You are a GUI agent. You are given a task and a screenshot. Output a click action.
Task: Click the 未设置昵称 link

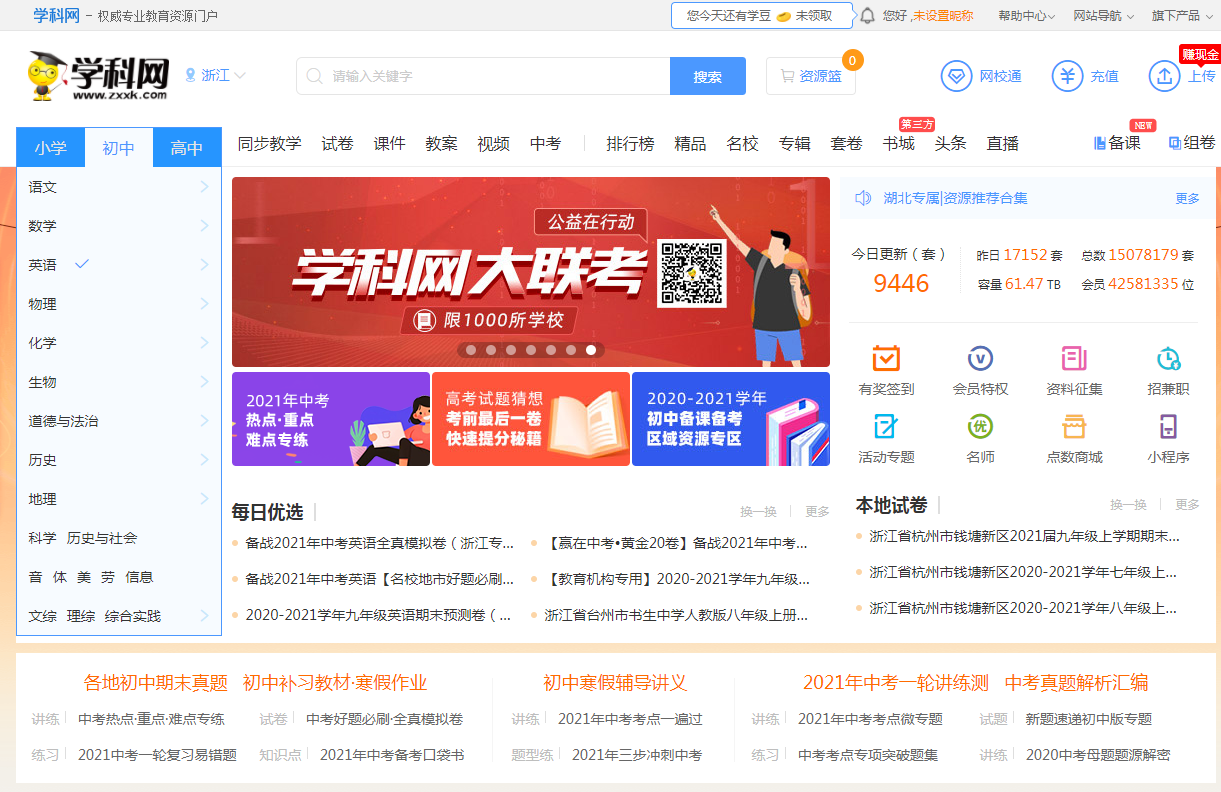click(x=942, y=16)
